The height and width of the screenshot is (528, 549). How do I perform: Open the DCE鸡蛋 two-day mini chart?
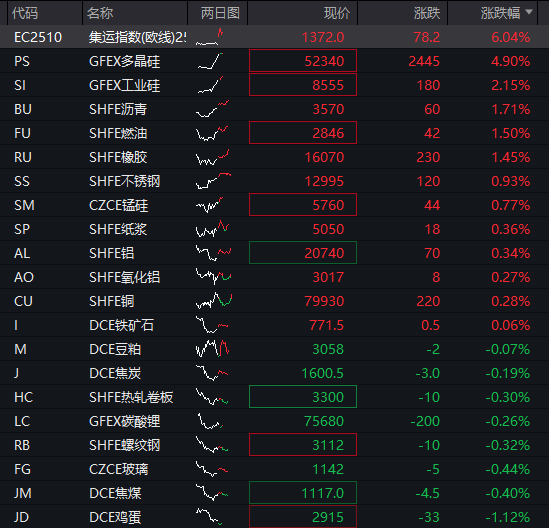coord(209,516)
